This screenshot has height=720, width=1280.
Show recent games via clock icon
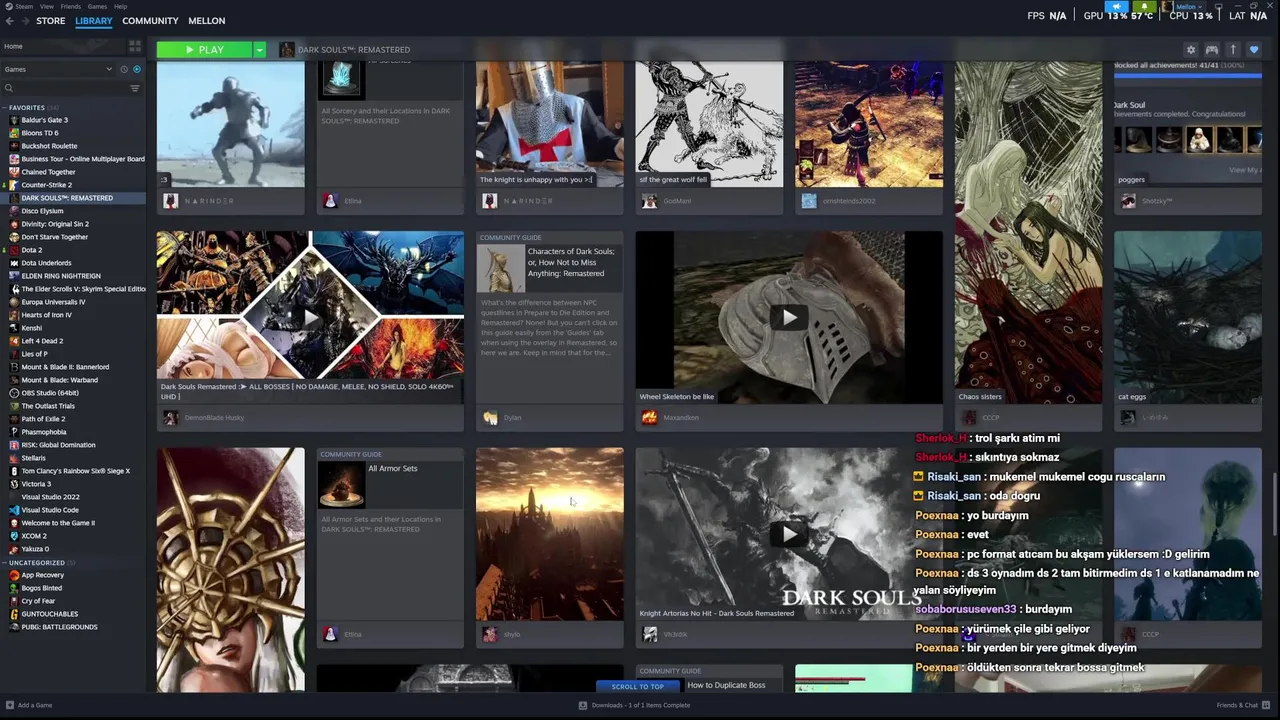(x=124, y=69)
